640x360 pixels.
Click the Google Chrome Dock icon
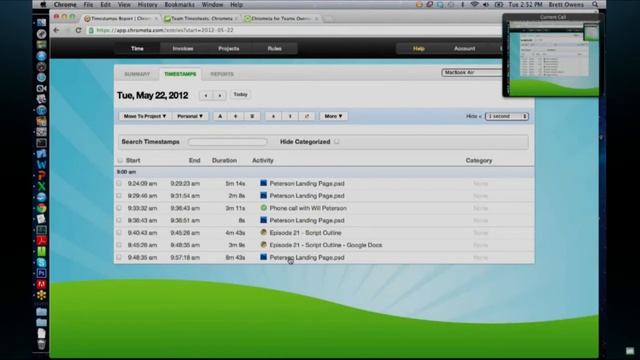click(x=42, y=208)
